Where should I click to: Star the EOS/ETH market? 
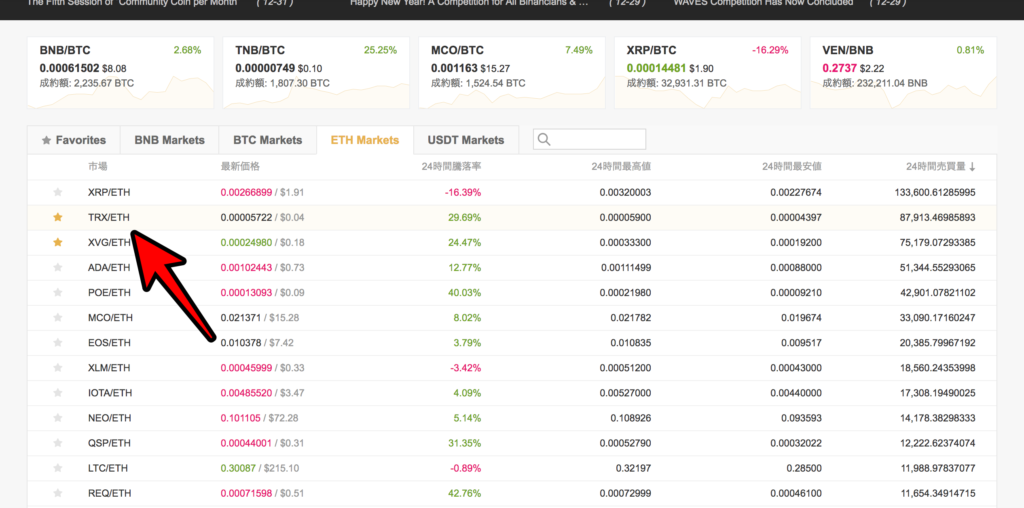click(x=57, y=343)
